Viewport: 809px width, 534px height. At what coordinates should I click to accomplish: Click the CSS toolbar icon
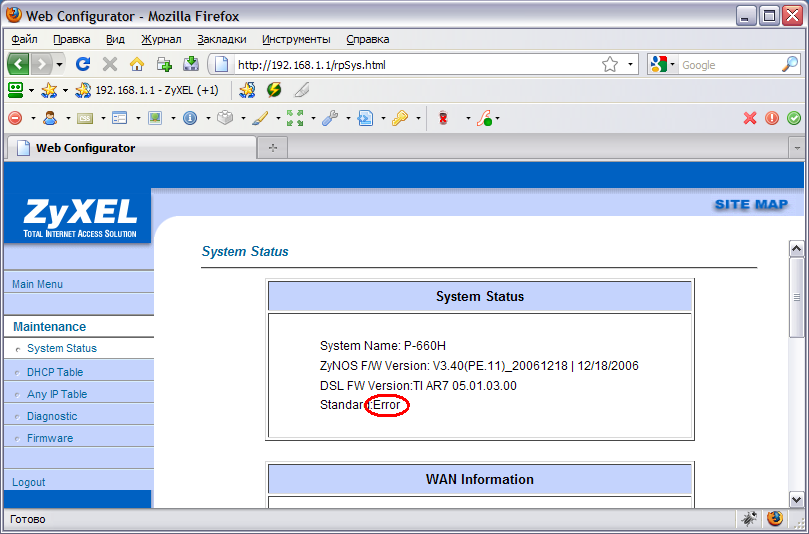pyautogui.click(x=85, y=118)
